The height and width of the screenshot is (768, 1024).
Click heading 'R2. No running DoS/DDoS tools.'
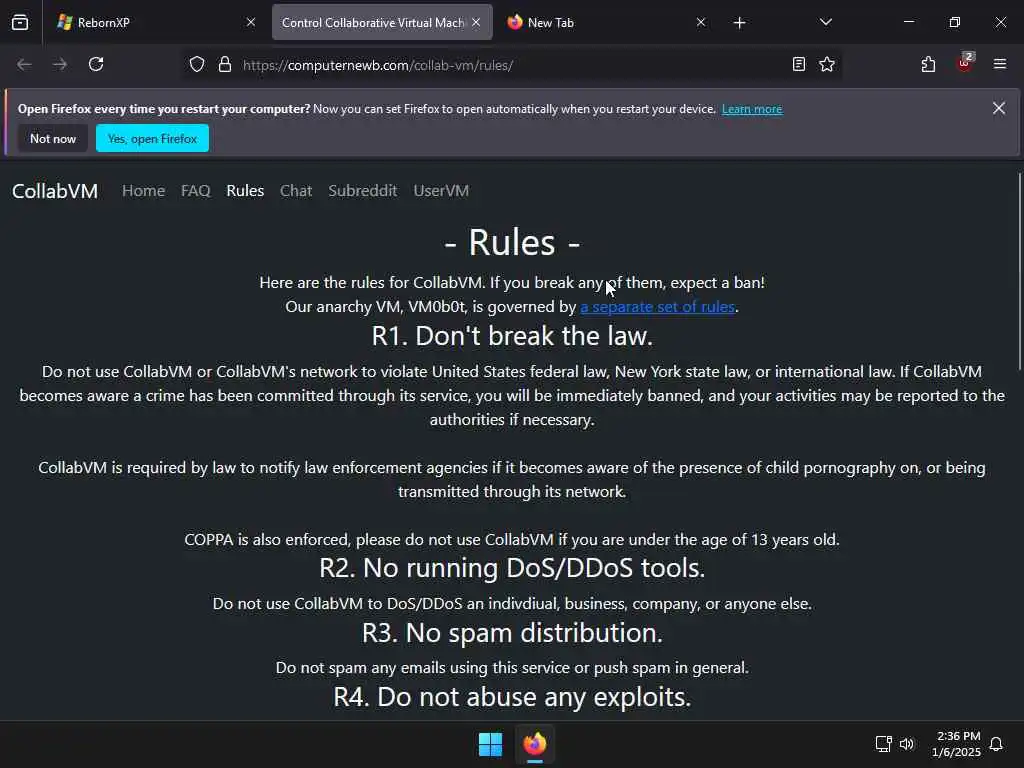[x=512, y=568]
